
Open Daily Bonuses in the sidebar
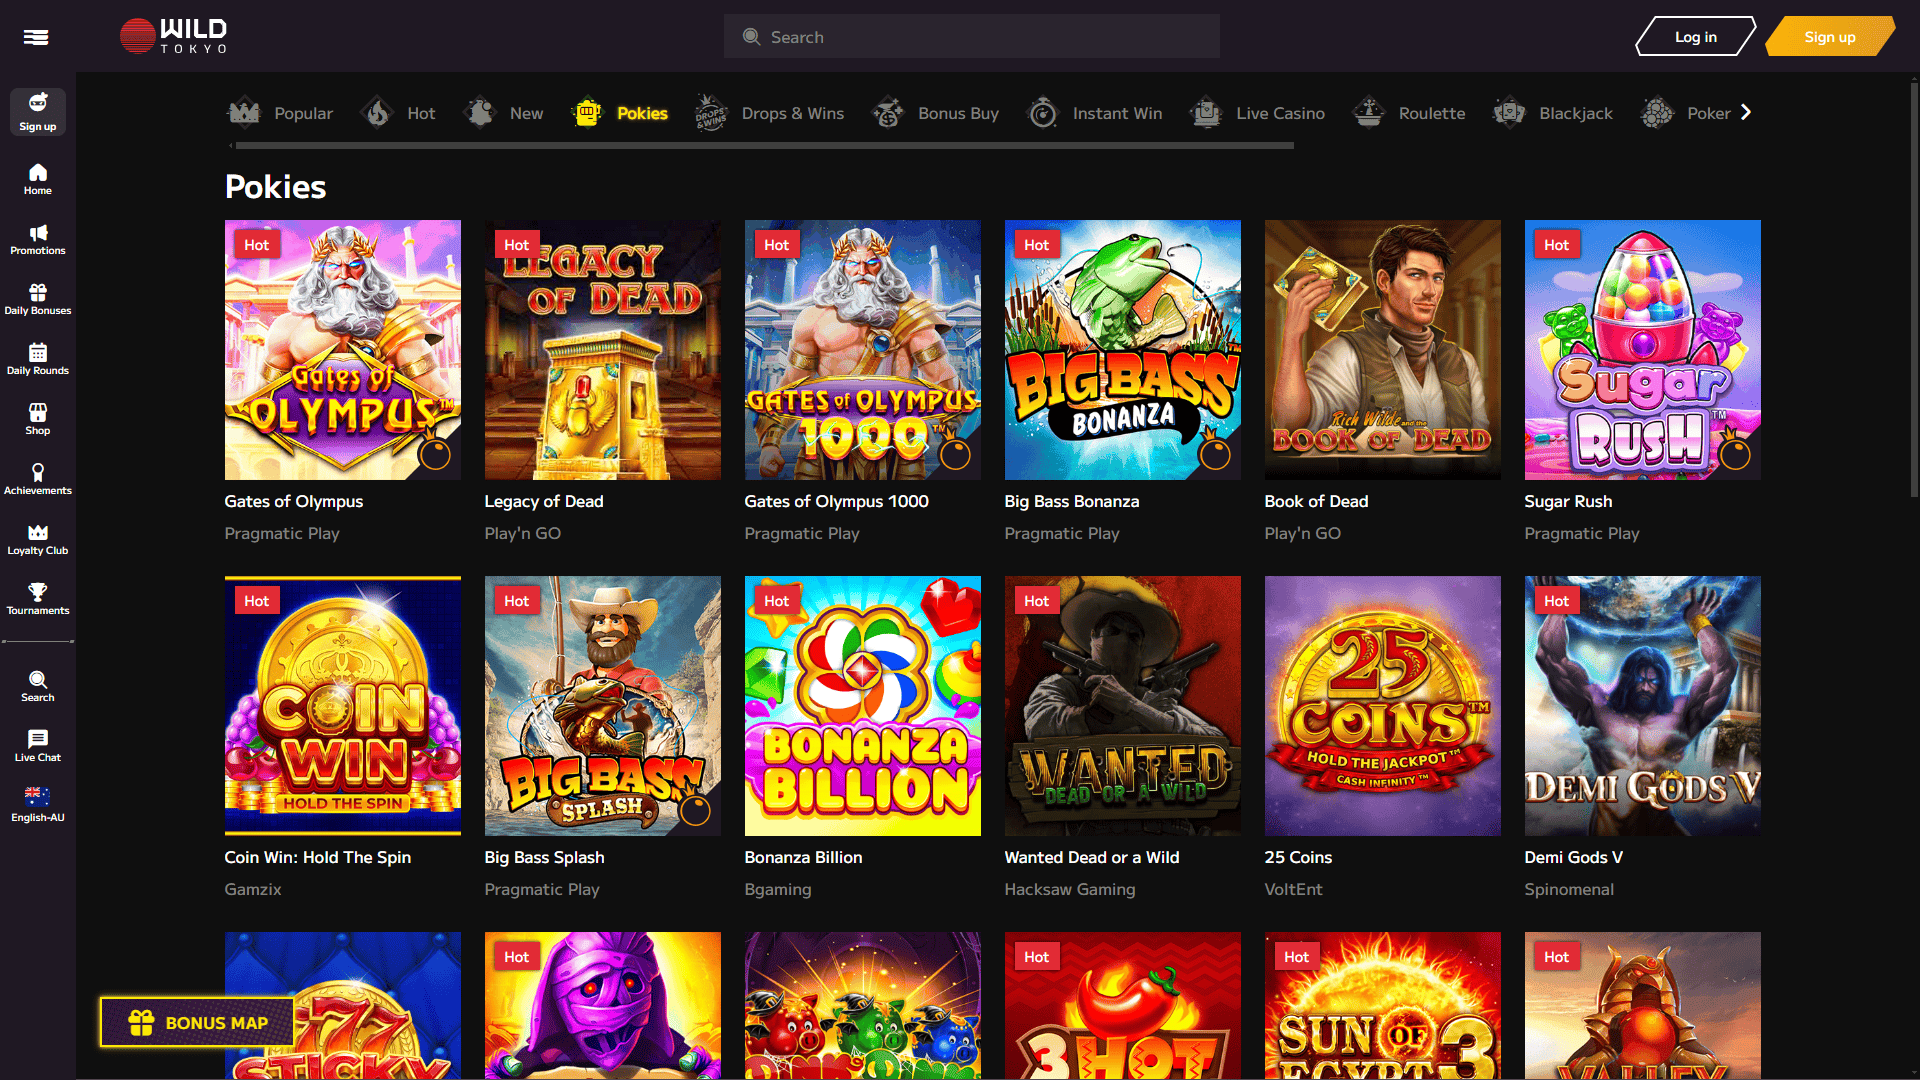click(x=38, y=300)
